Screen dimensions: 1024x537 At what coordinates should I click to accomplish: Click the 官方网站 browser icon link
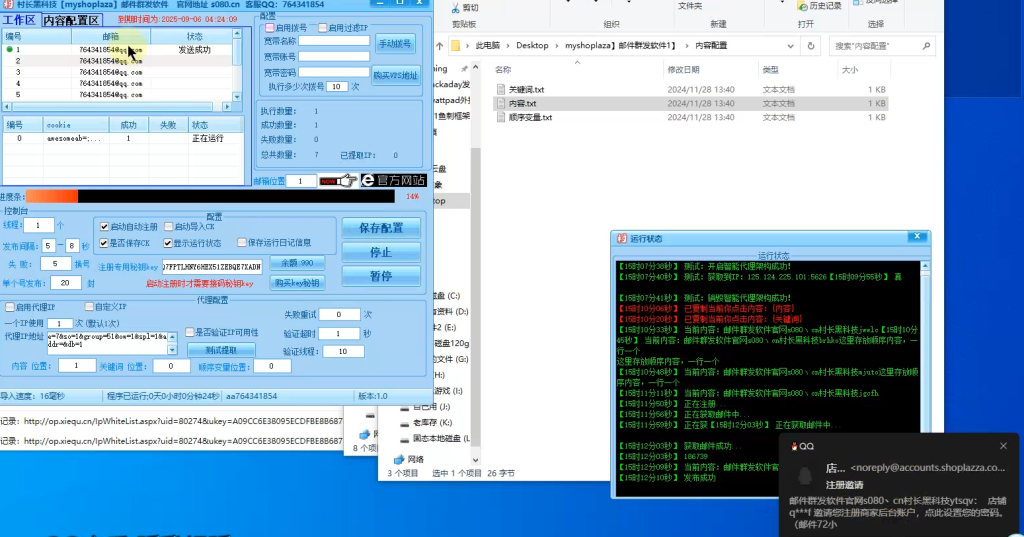coord(393,180)
